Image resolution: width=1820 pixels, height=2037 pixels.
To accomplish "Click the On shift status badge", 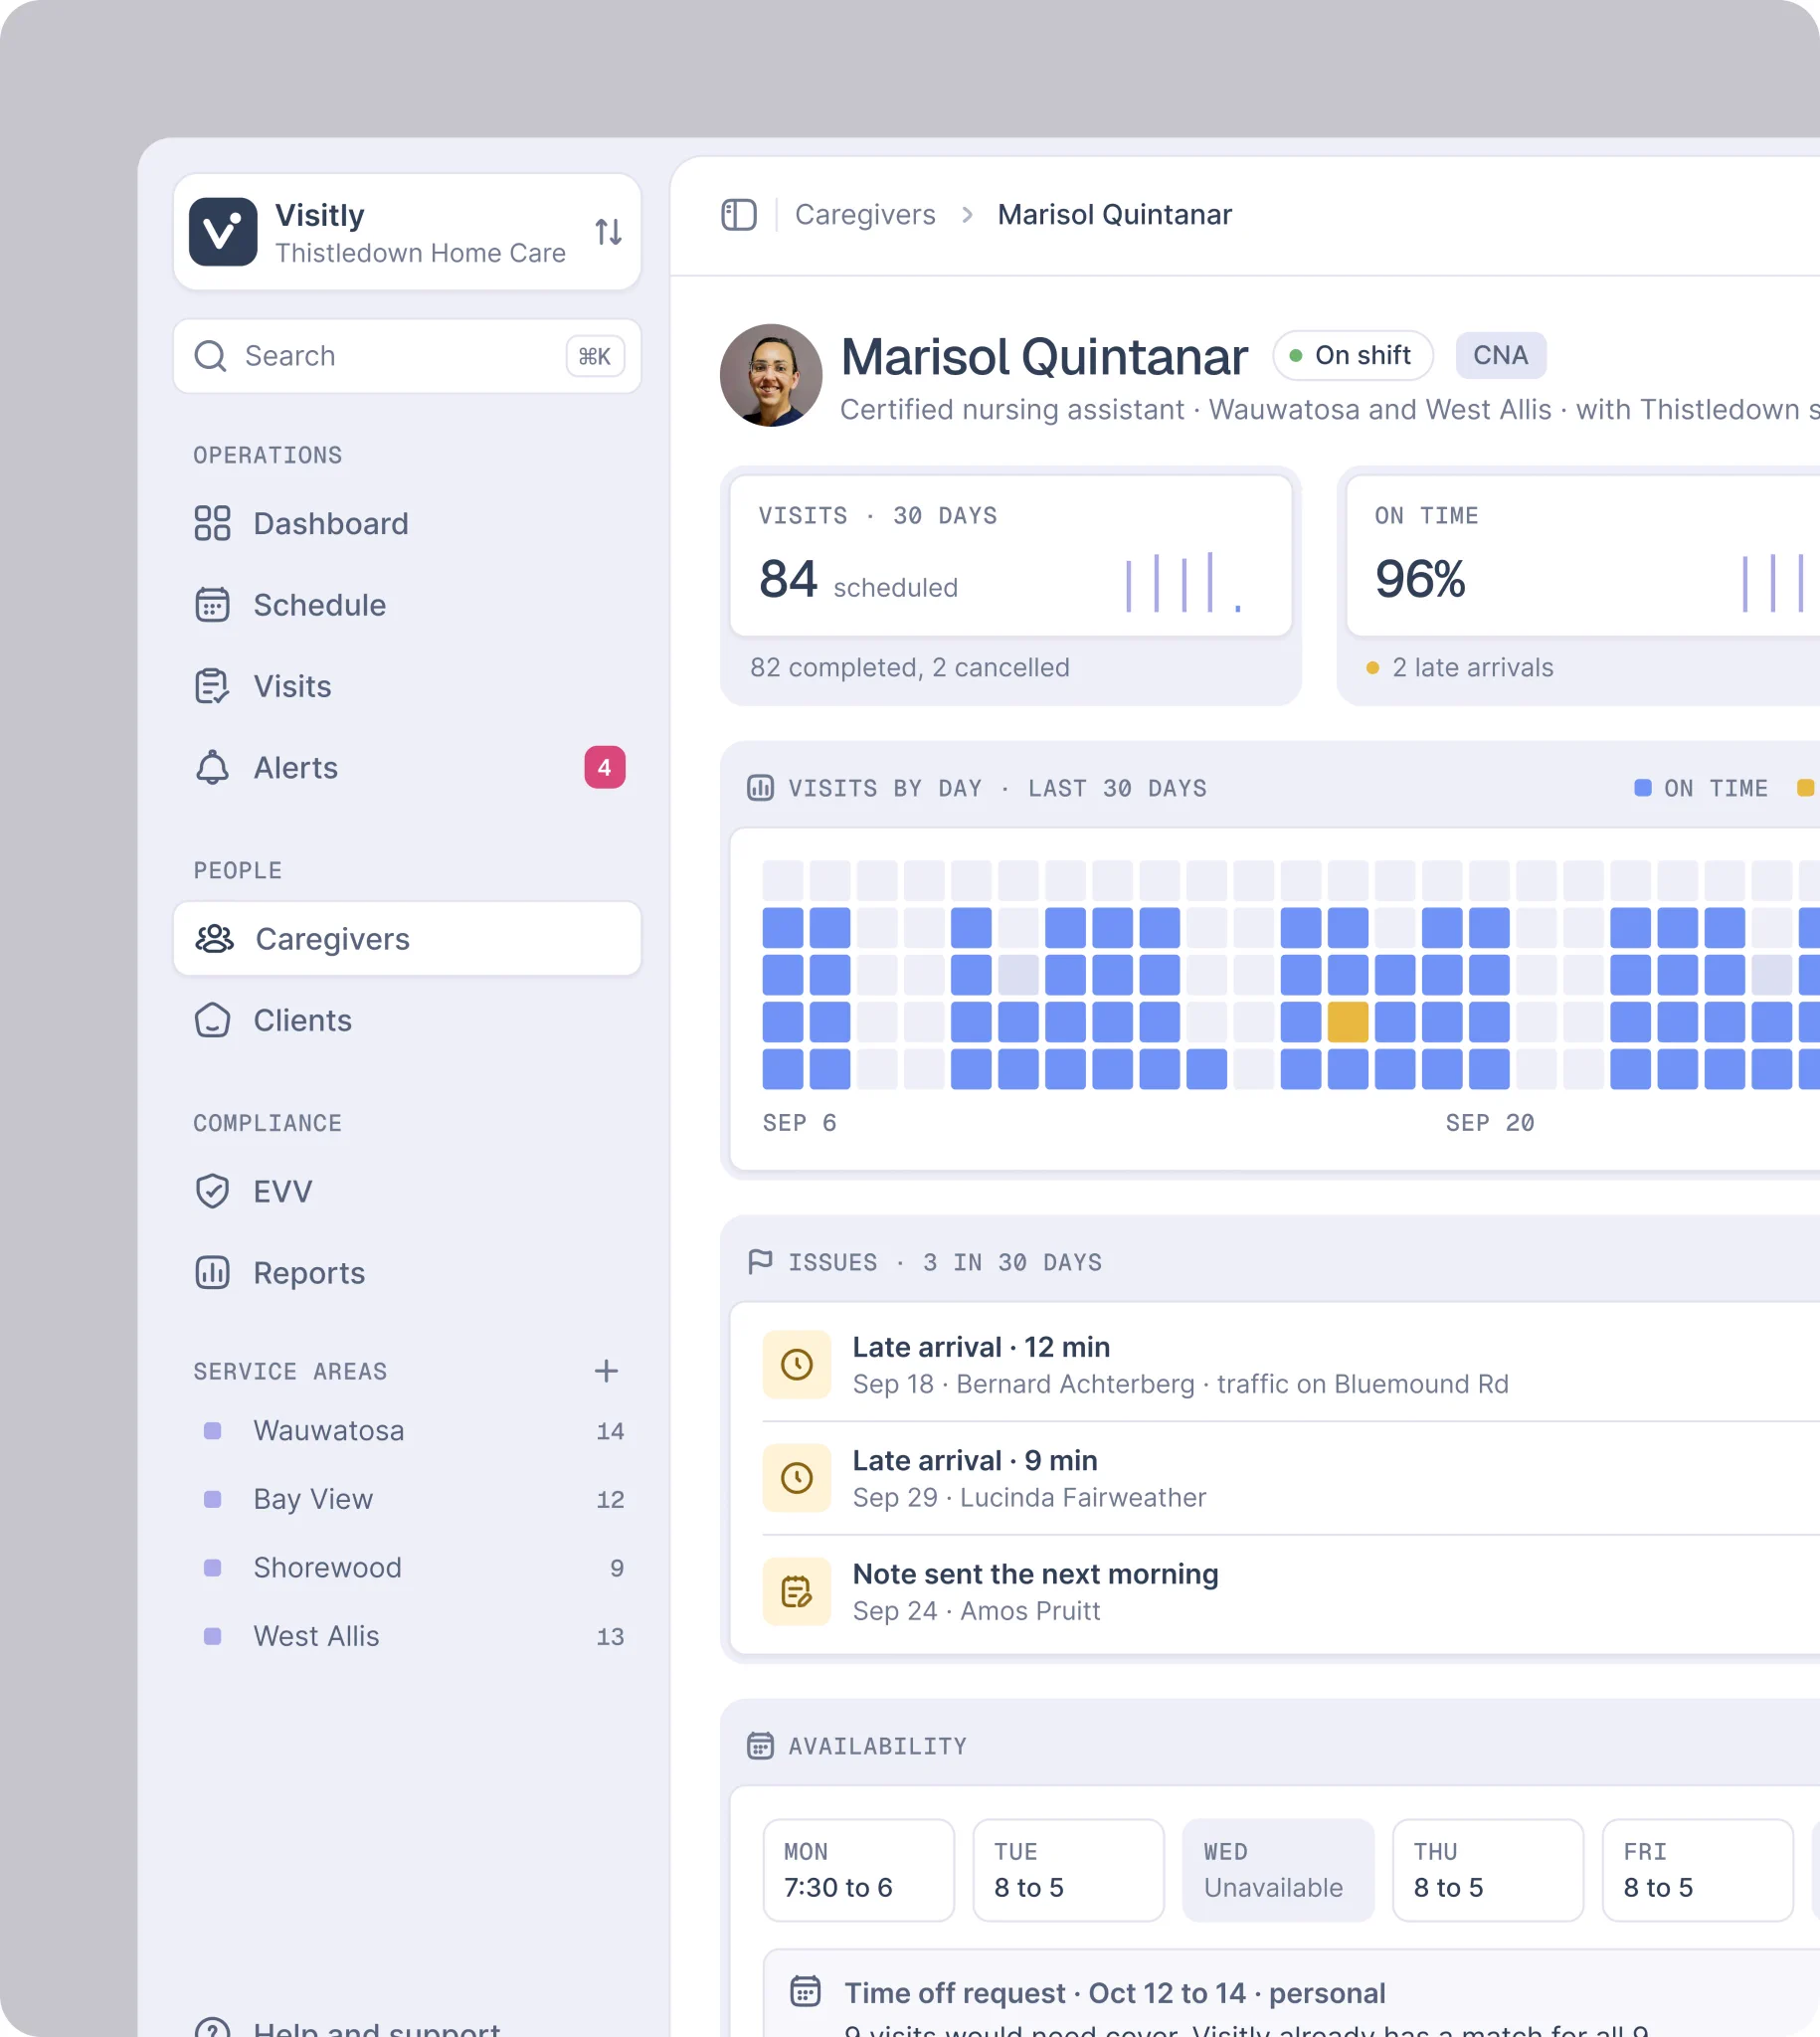I will 1353,355.
